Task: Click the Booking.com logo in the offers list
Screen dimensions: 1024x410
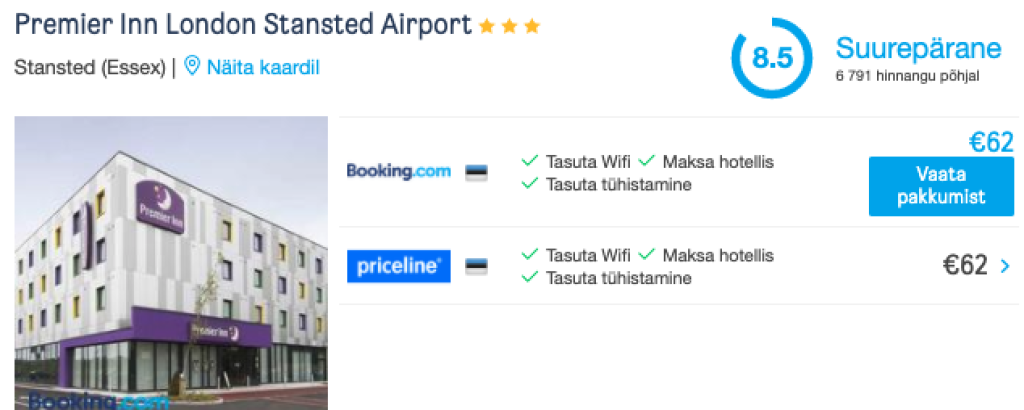Action: click(x=398, y=171)
